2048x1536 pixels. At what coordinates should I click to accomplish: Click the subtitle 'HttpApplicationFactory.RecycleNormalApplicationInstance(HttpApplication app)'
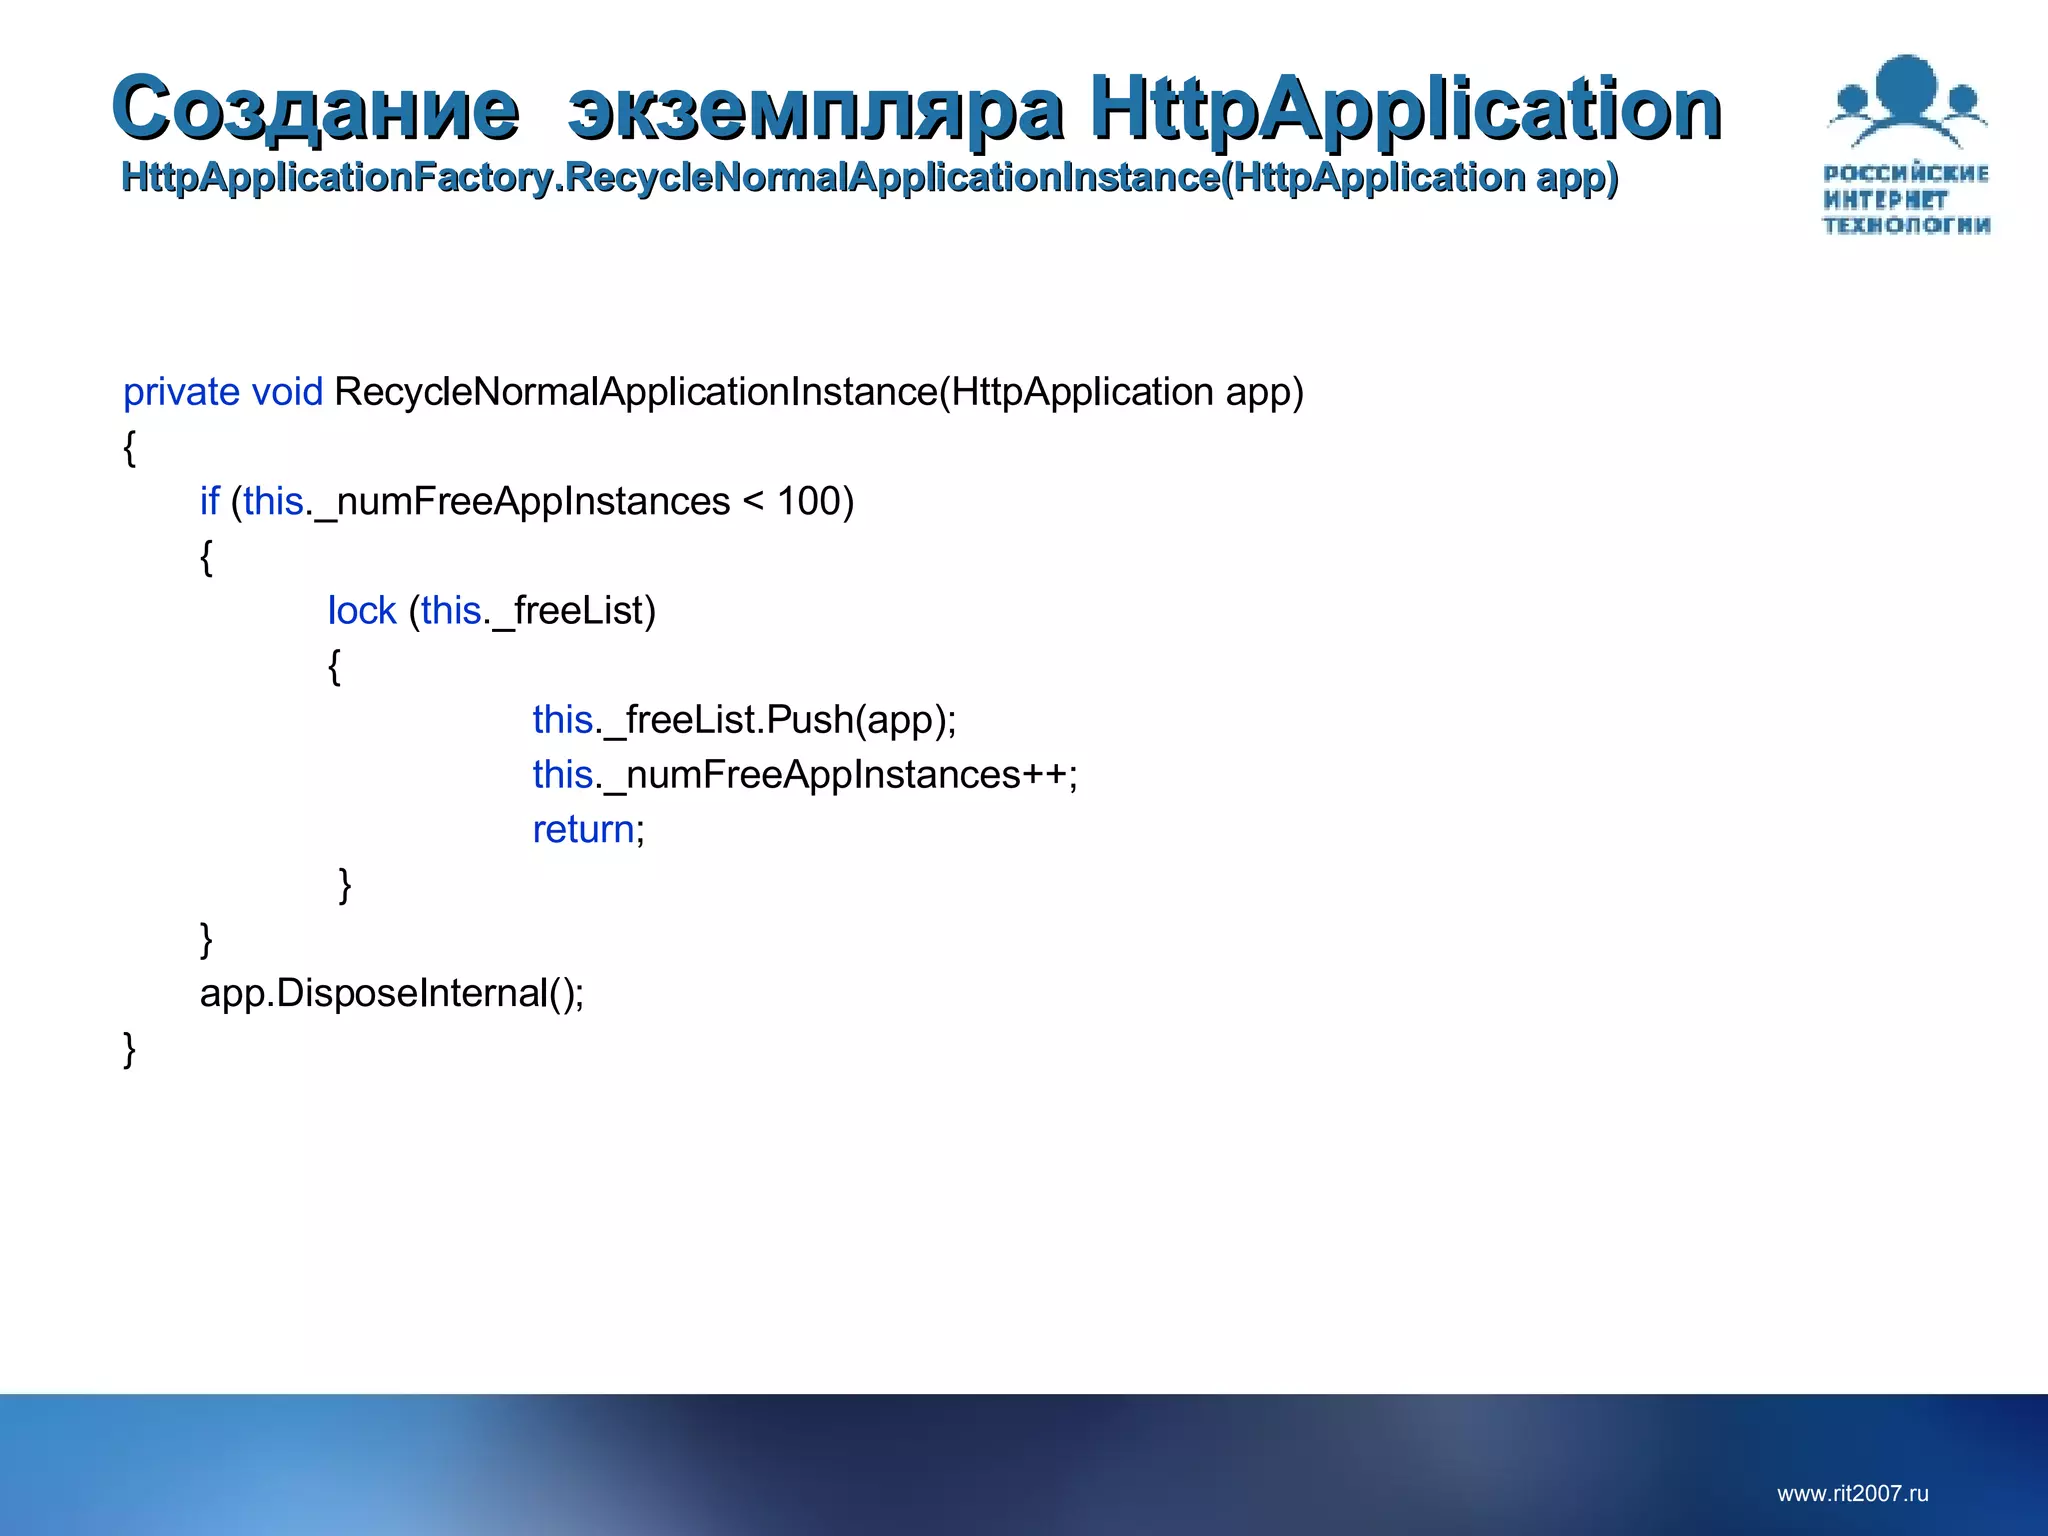870,178
